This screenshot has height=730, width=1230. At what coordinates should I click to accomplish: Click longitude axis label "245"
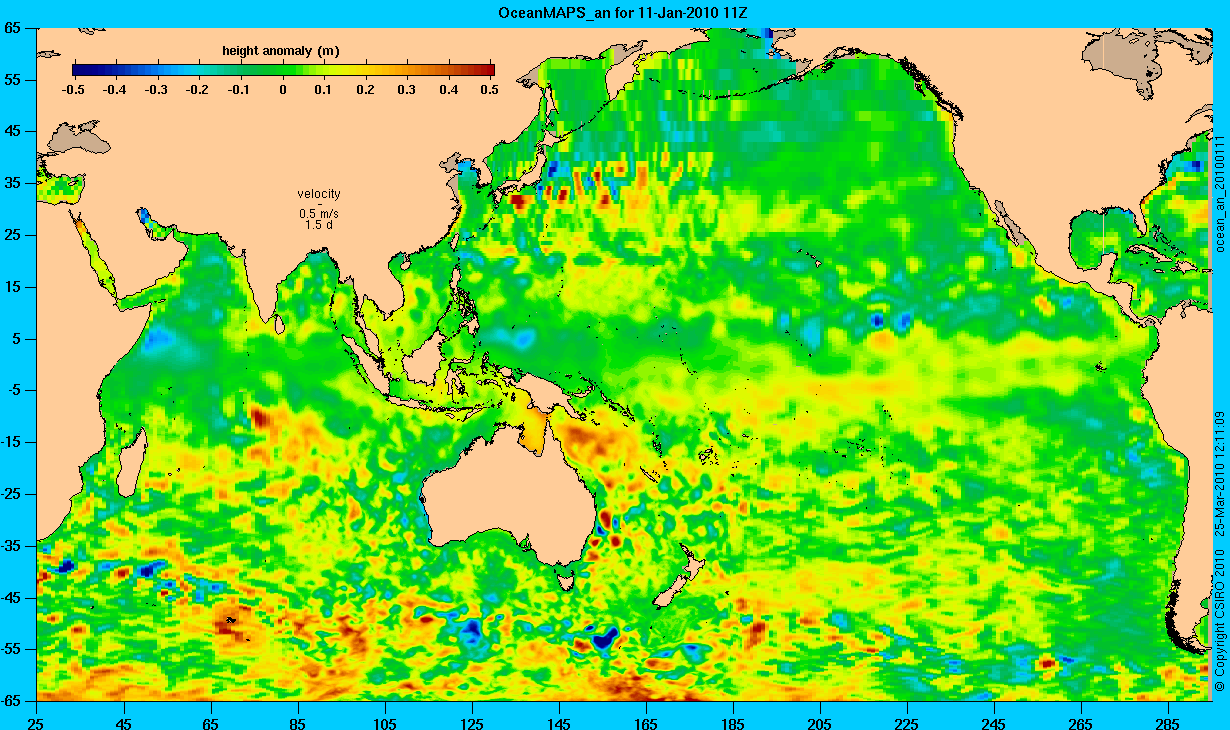point(994,722)
